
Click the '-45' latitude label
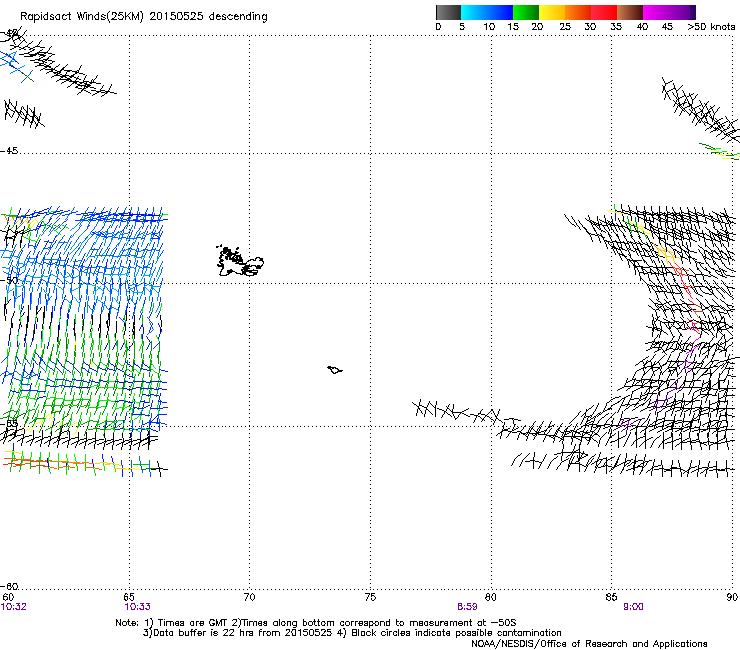(9, 151)
